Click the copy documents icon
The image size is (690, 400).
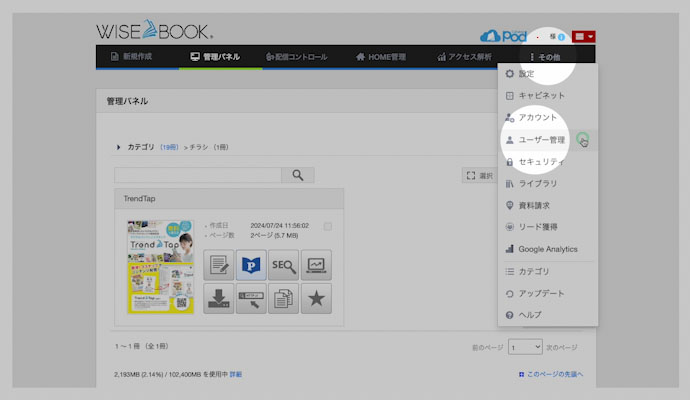pyautogui.click(x=284, y=298)
